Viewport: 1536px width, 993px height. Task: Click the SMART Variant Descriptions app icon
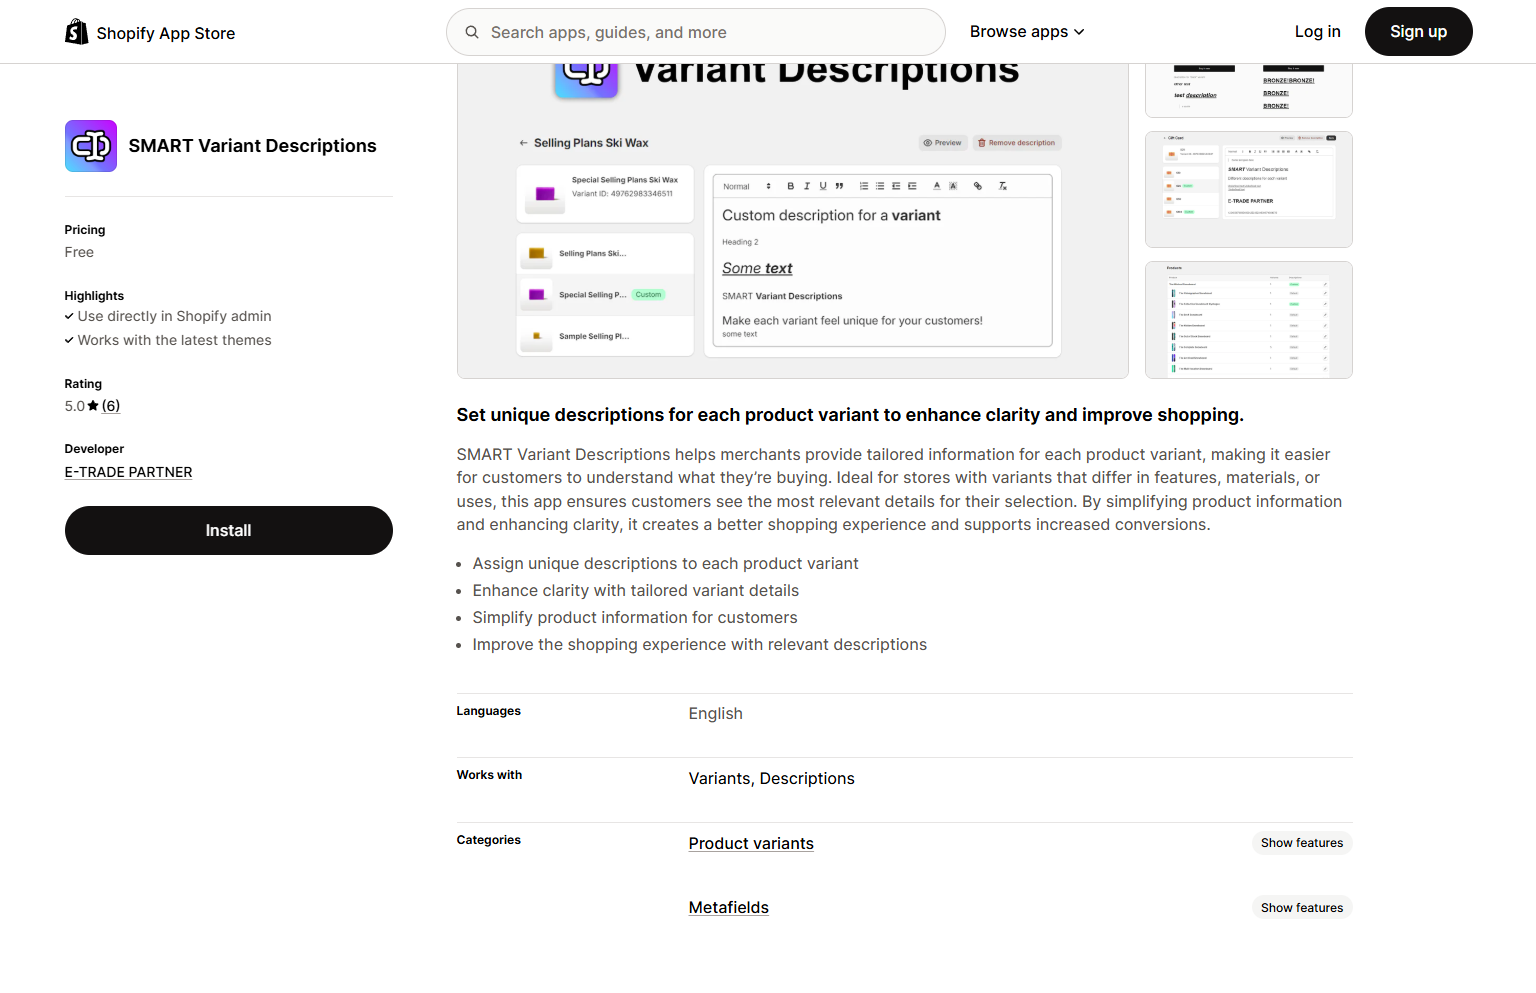point(91,146)
